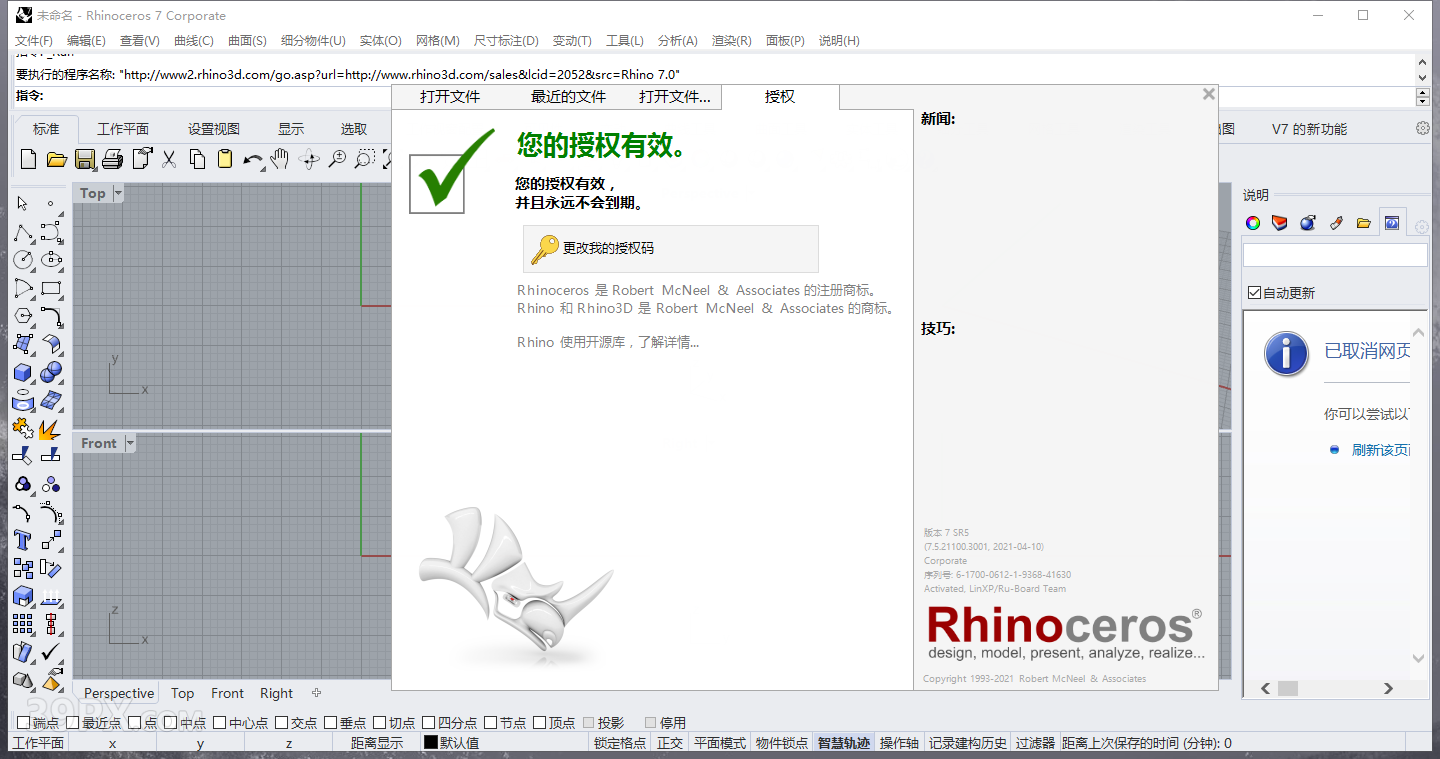1440x759 pixels.
Task: Close the splash dialog with the X button
Action: [1209, 94]
